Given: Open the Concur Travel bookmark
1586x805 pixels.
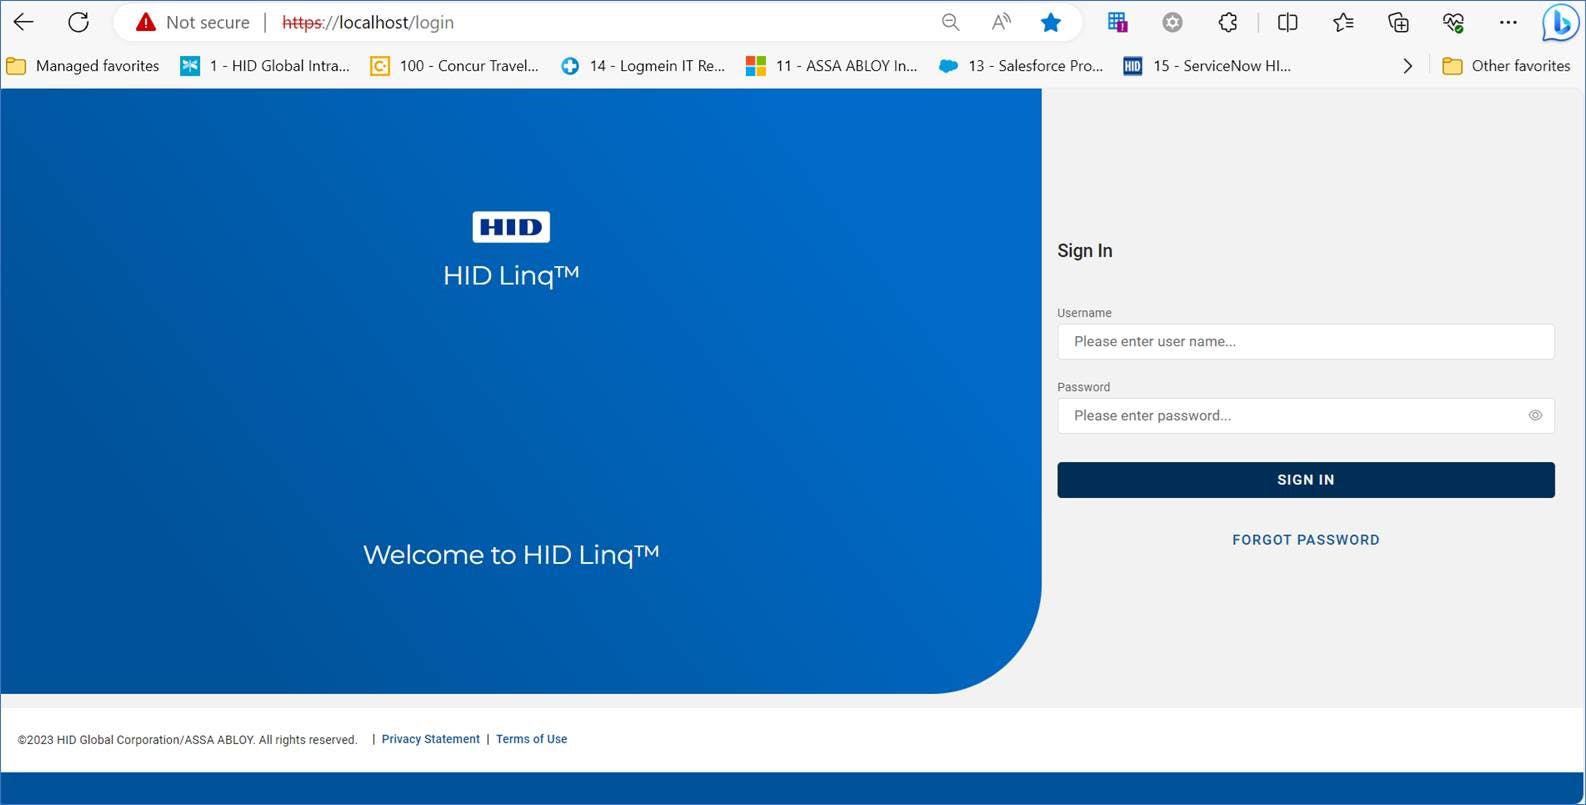Looking at the screenshot, I should (x=454, y=66).
